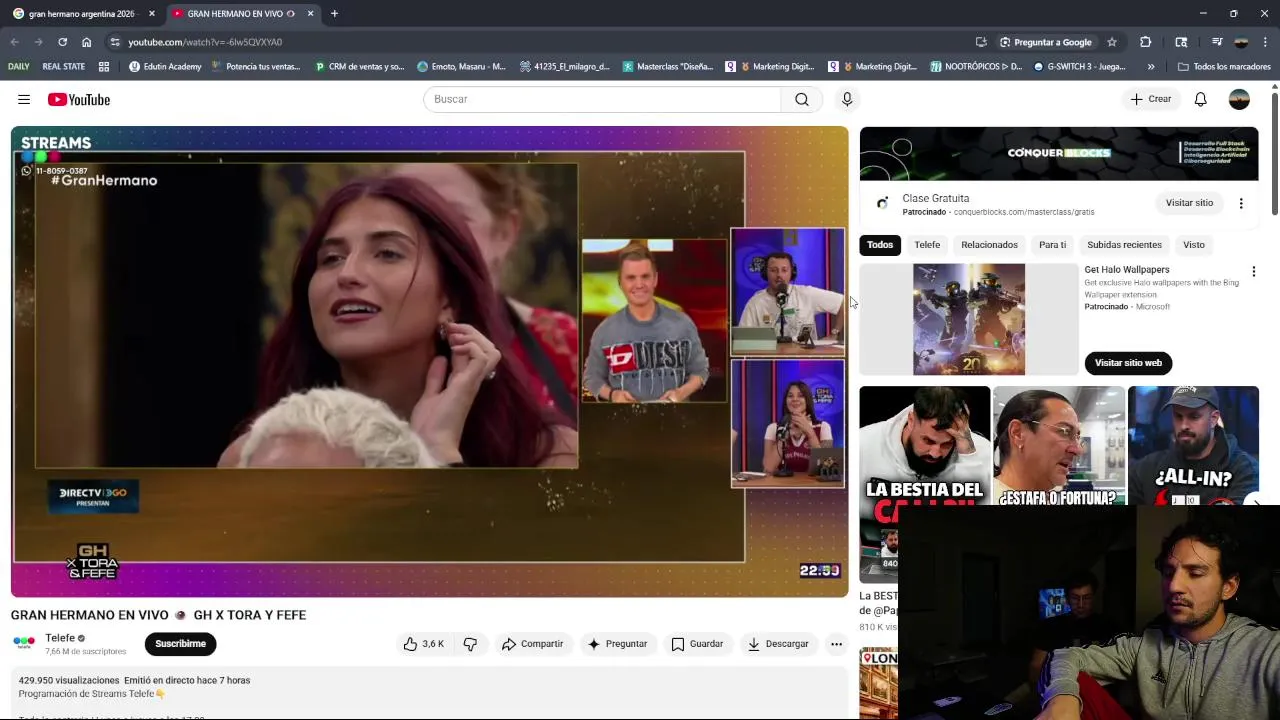1280x720 pixels.
Task: Expand the hidden bookmarks chevron
Action: pos(1151,67)
